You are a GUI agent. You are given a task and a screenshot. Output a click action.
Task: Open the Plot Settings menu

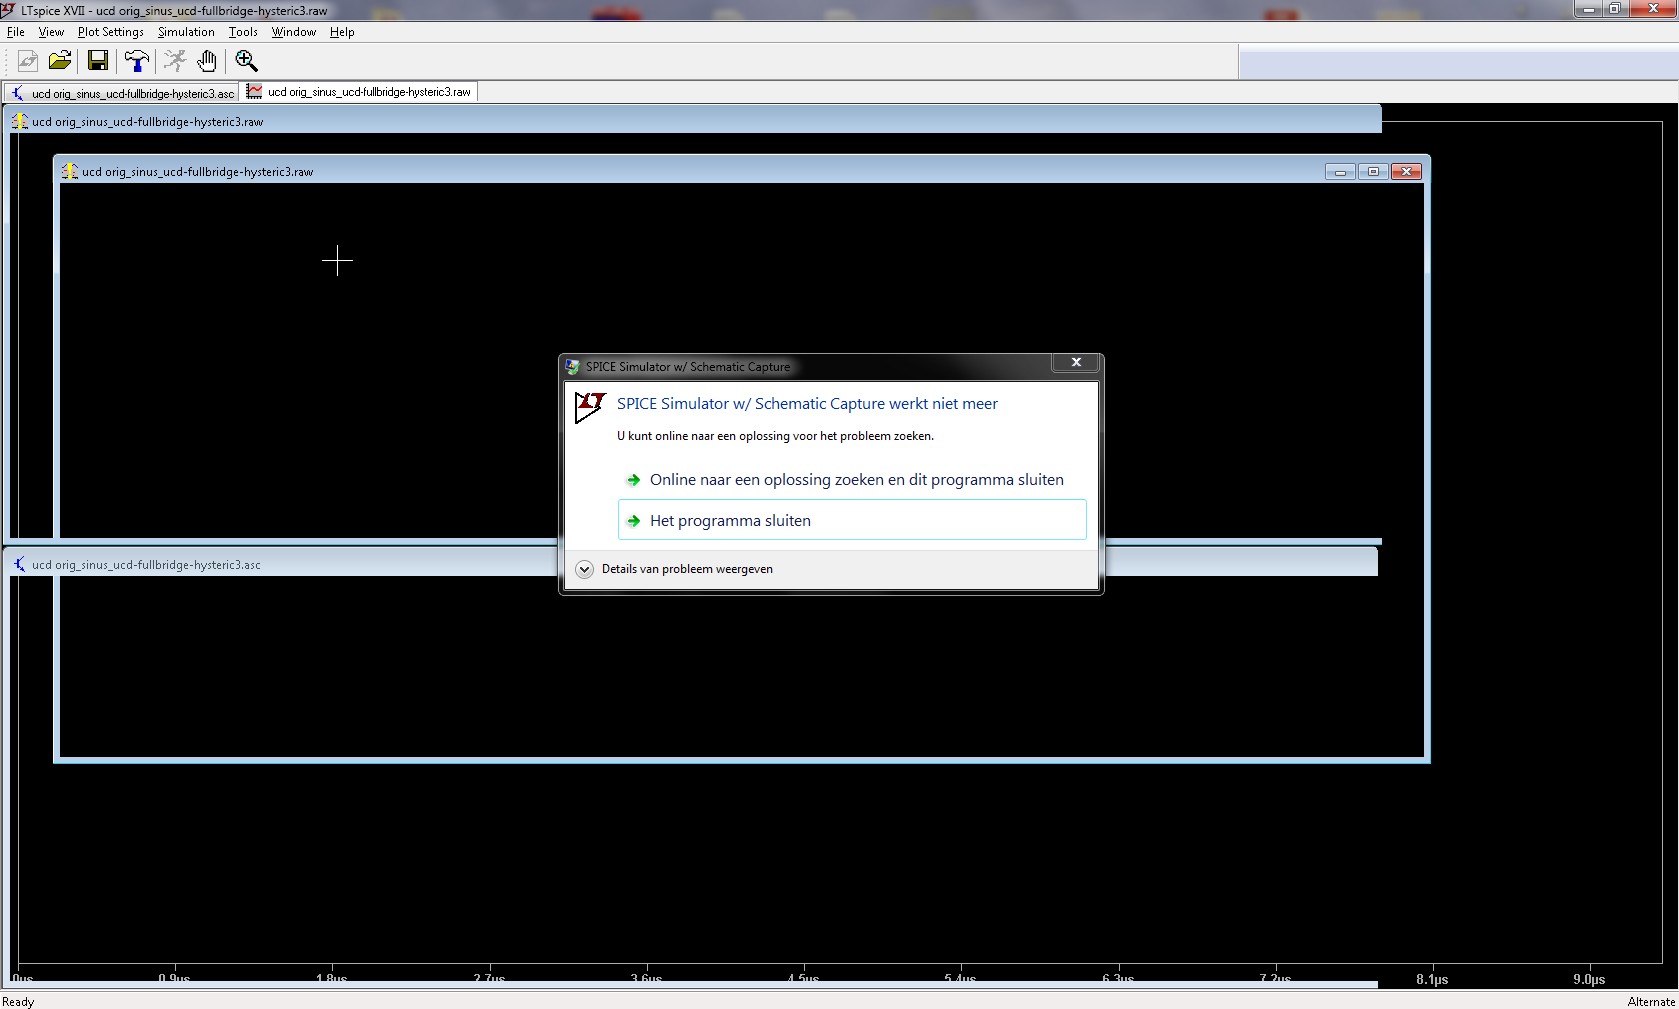point(111,32)
